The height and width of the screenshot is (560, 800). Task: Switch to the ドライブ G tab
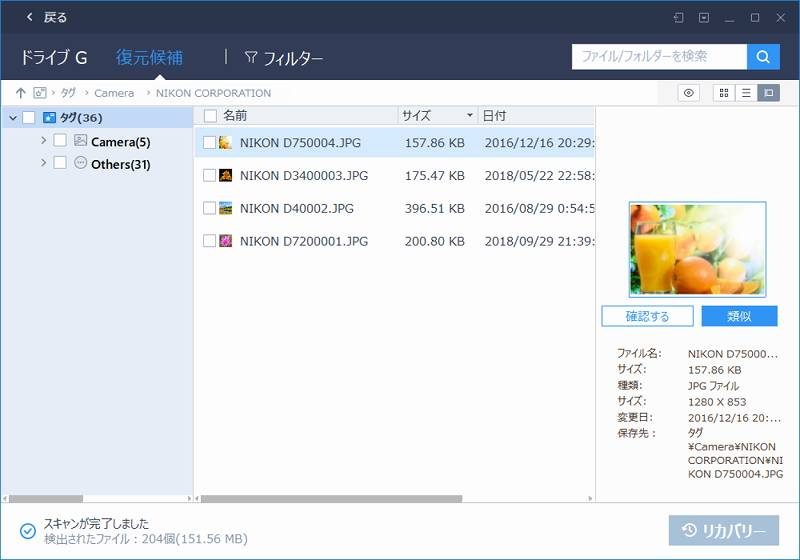pos(54,58)
